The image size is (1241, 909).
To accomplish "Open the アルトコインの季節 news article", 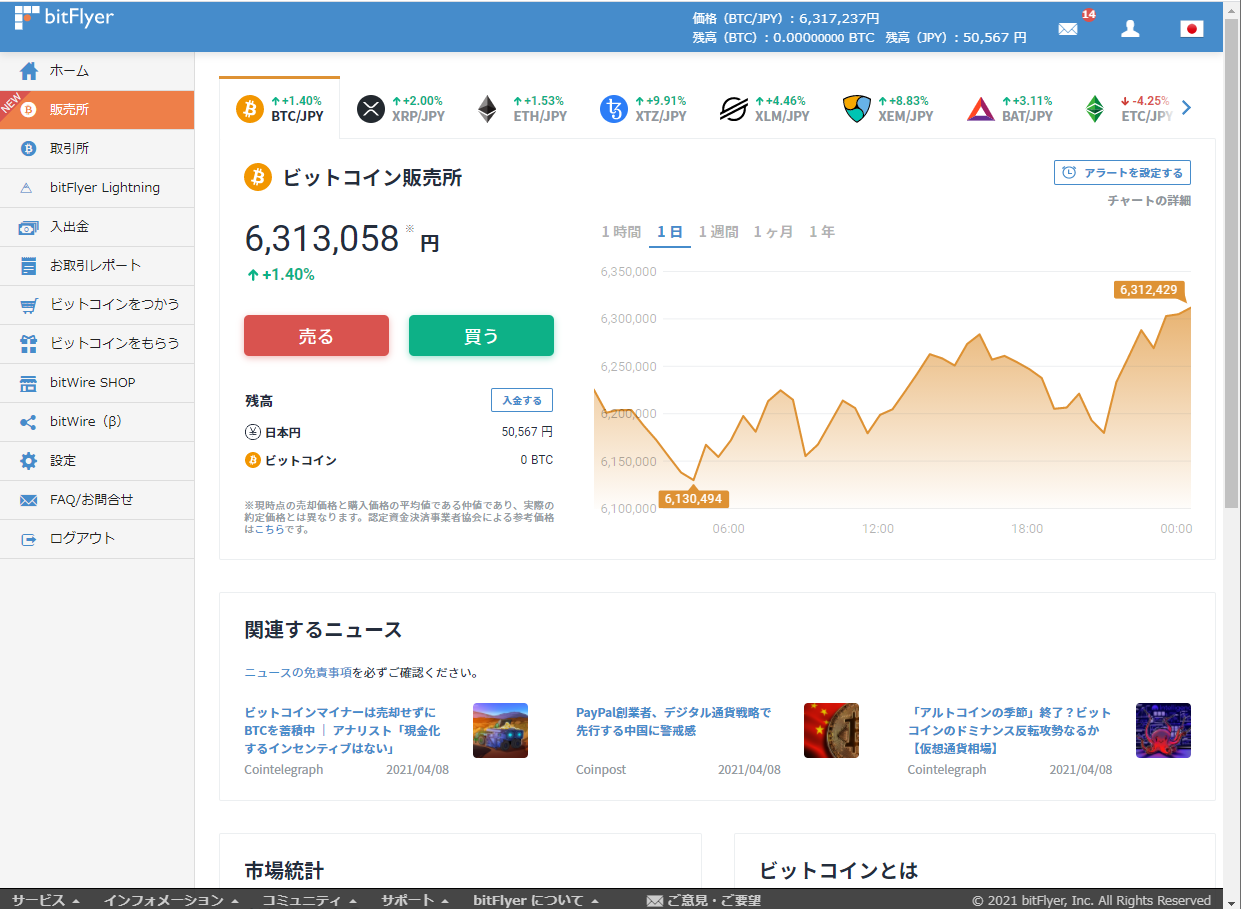I will [x=1010, y=730].
